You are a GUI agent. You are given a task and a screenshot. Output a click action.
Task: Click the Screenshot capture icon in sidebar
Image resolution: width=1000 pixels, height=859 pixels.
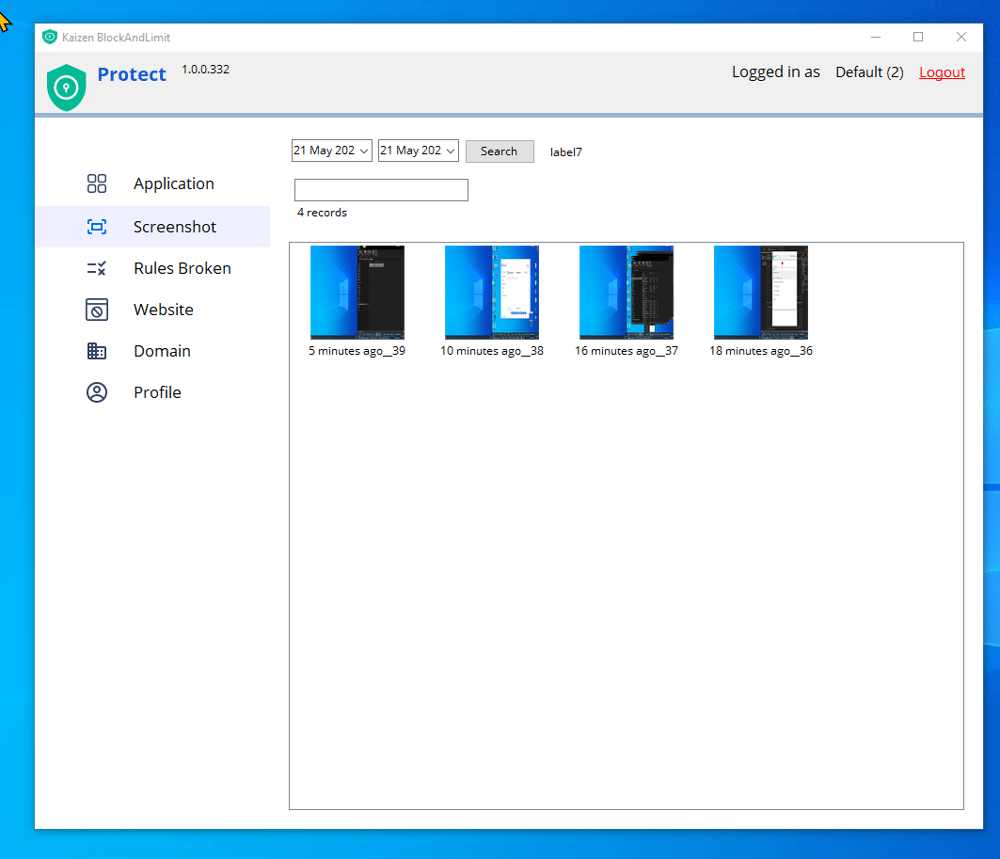[x=97, y=227]
